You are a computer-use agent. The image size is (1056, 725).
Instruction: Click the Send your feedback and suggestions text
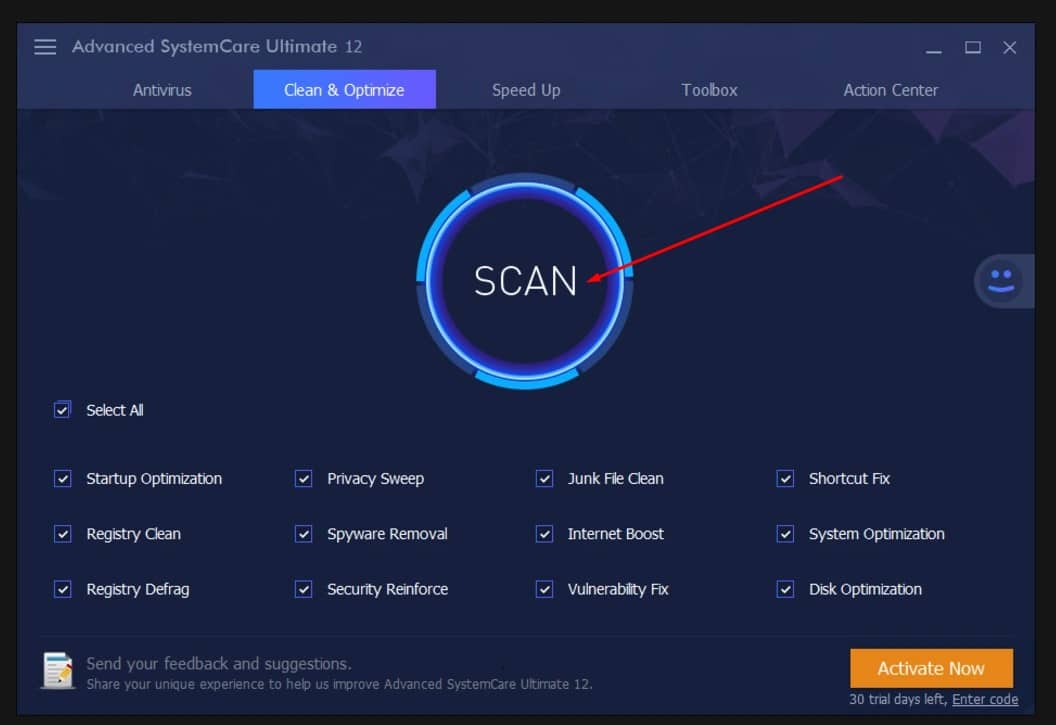(218, 663)
